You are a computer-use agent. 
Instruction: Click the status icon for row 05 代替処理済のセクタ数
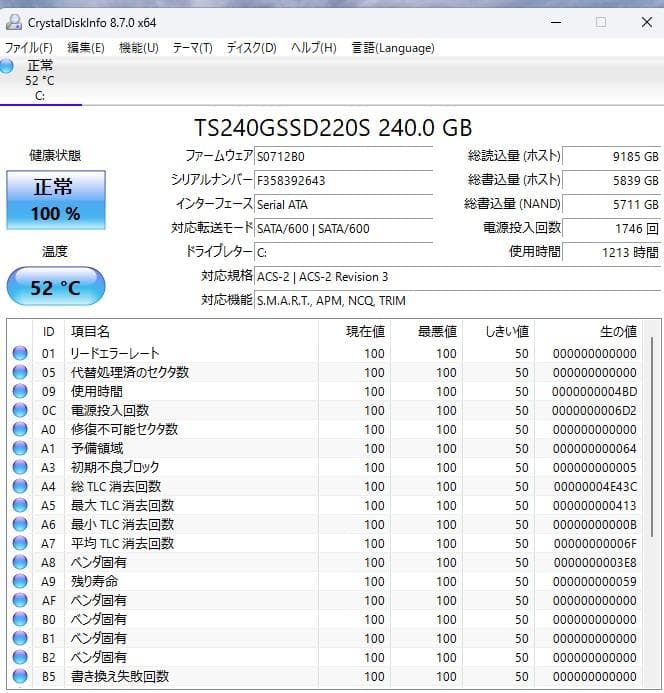pos(20,372)
